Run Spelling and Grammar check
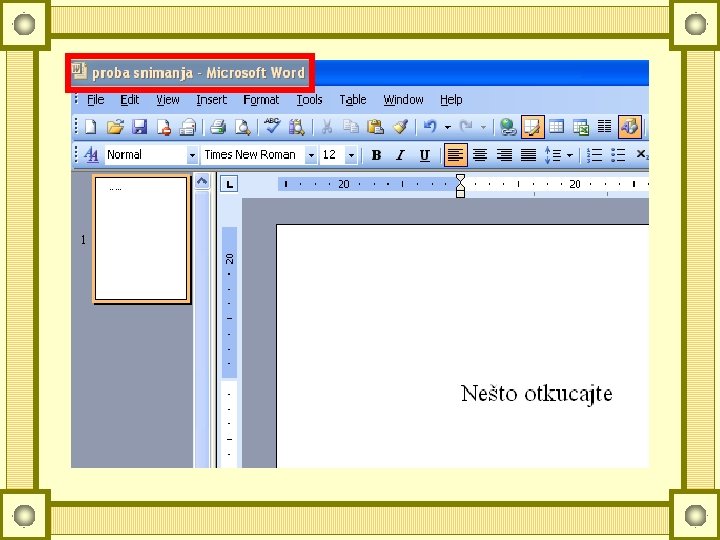Viewport: 720px width, 540px height. [x=272, y=126]
